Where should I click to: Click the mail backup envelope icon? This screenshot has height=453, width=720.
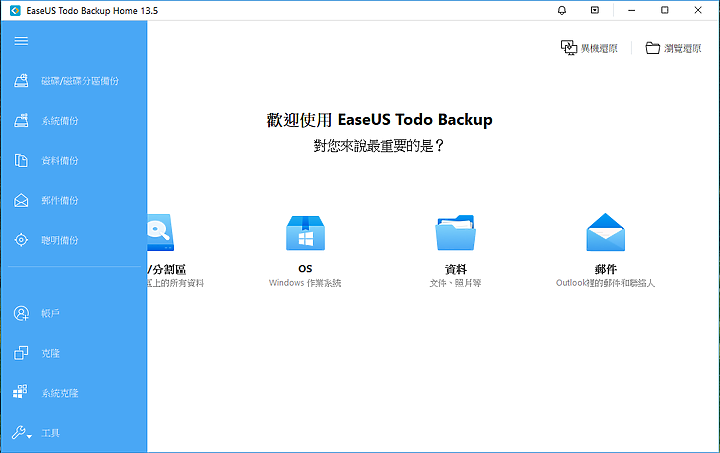pyautogui.click(x=21, y=201)
